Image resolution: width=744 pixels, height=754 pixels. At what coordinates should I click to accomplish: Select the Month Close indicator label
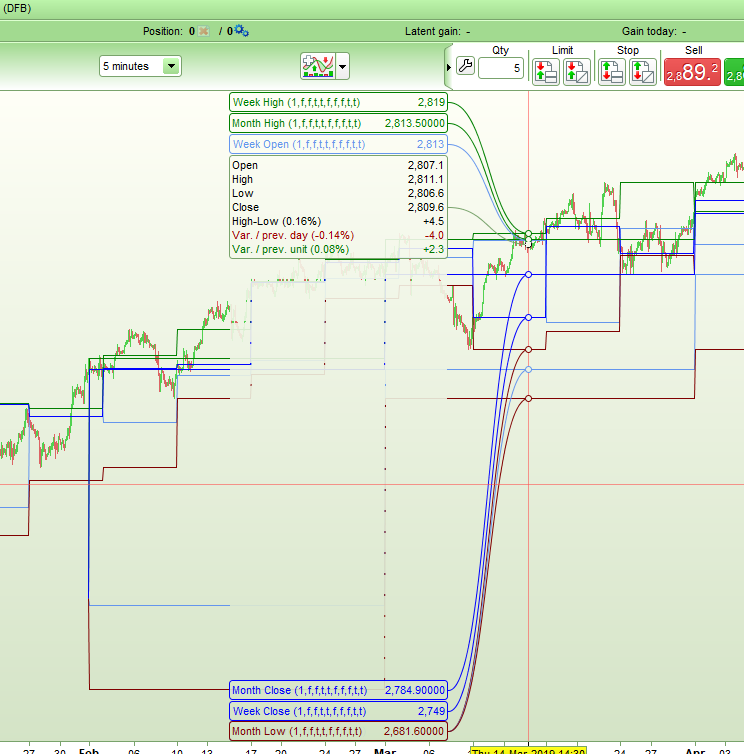pyautogui.click(x=339, y=690)
